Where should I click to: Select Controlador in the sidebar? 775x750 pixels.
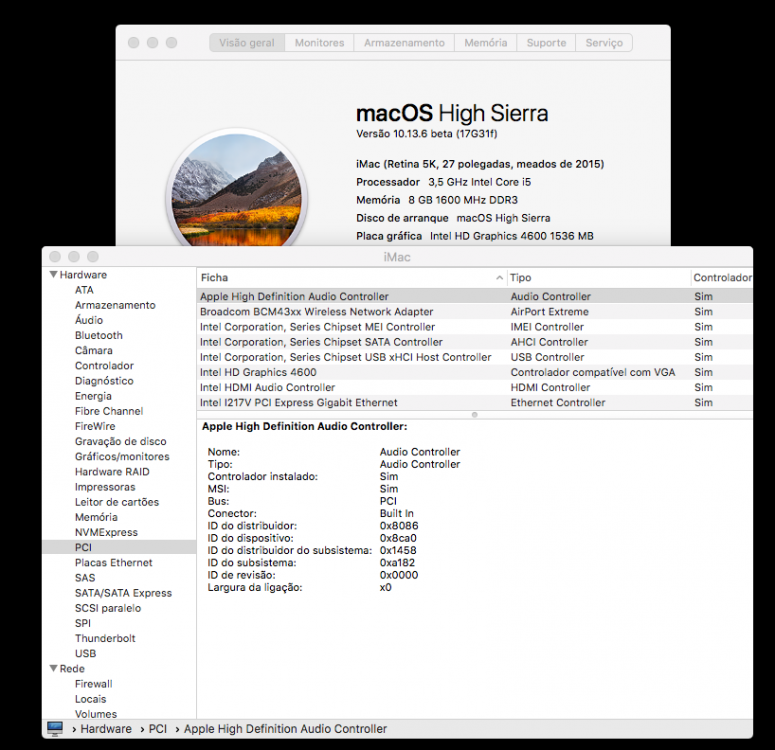click(104, 365)
